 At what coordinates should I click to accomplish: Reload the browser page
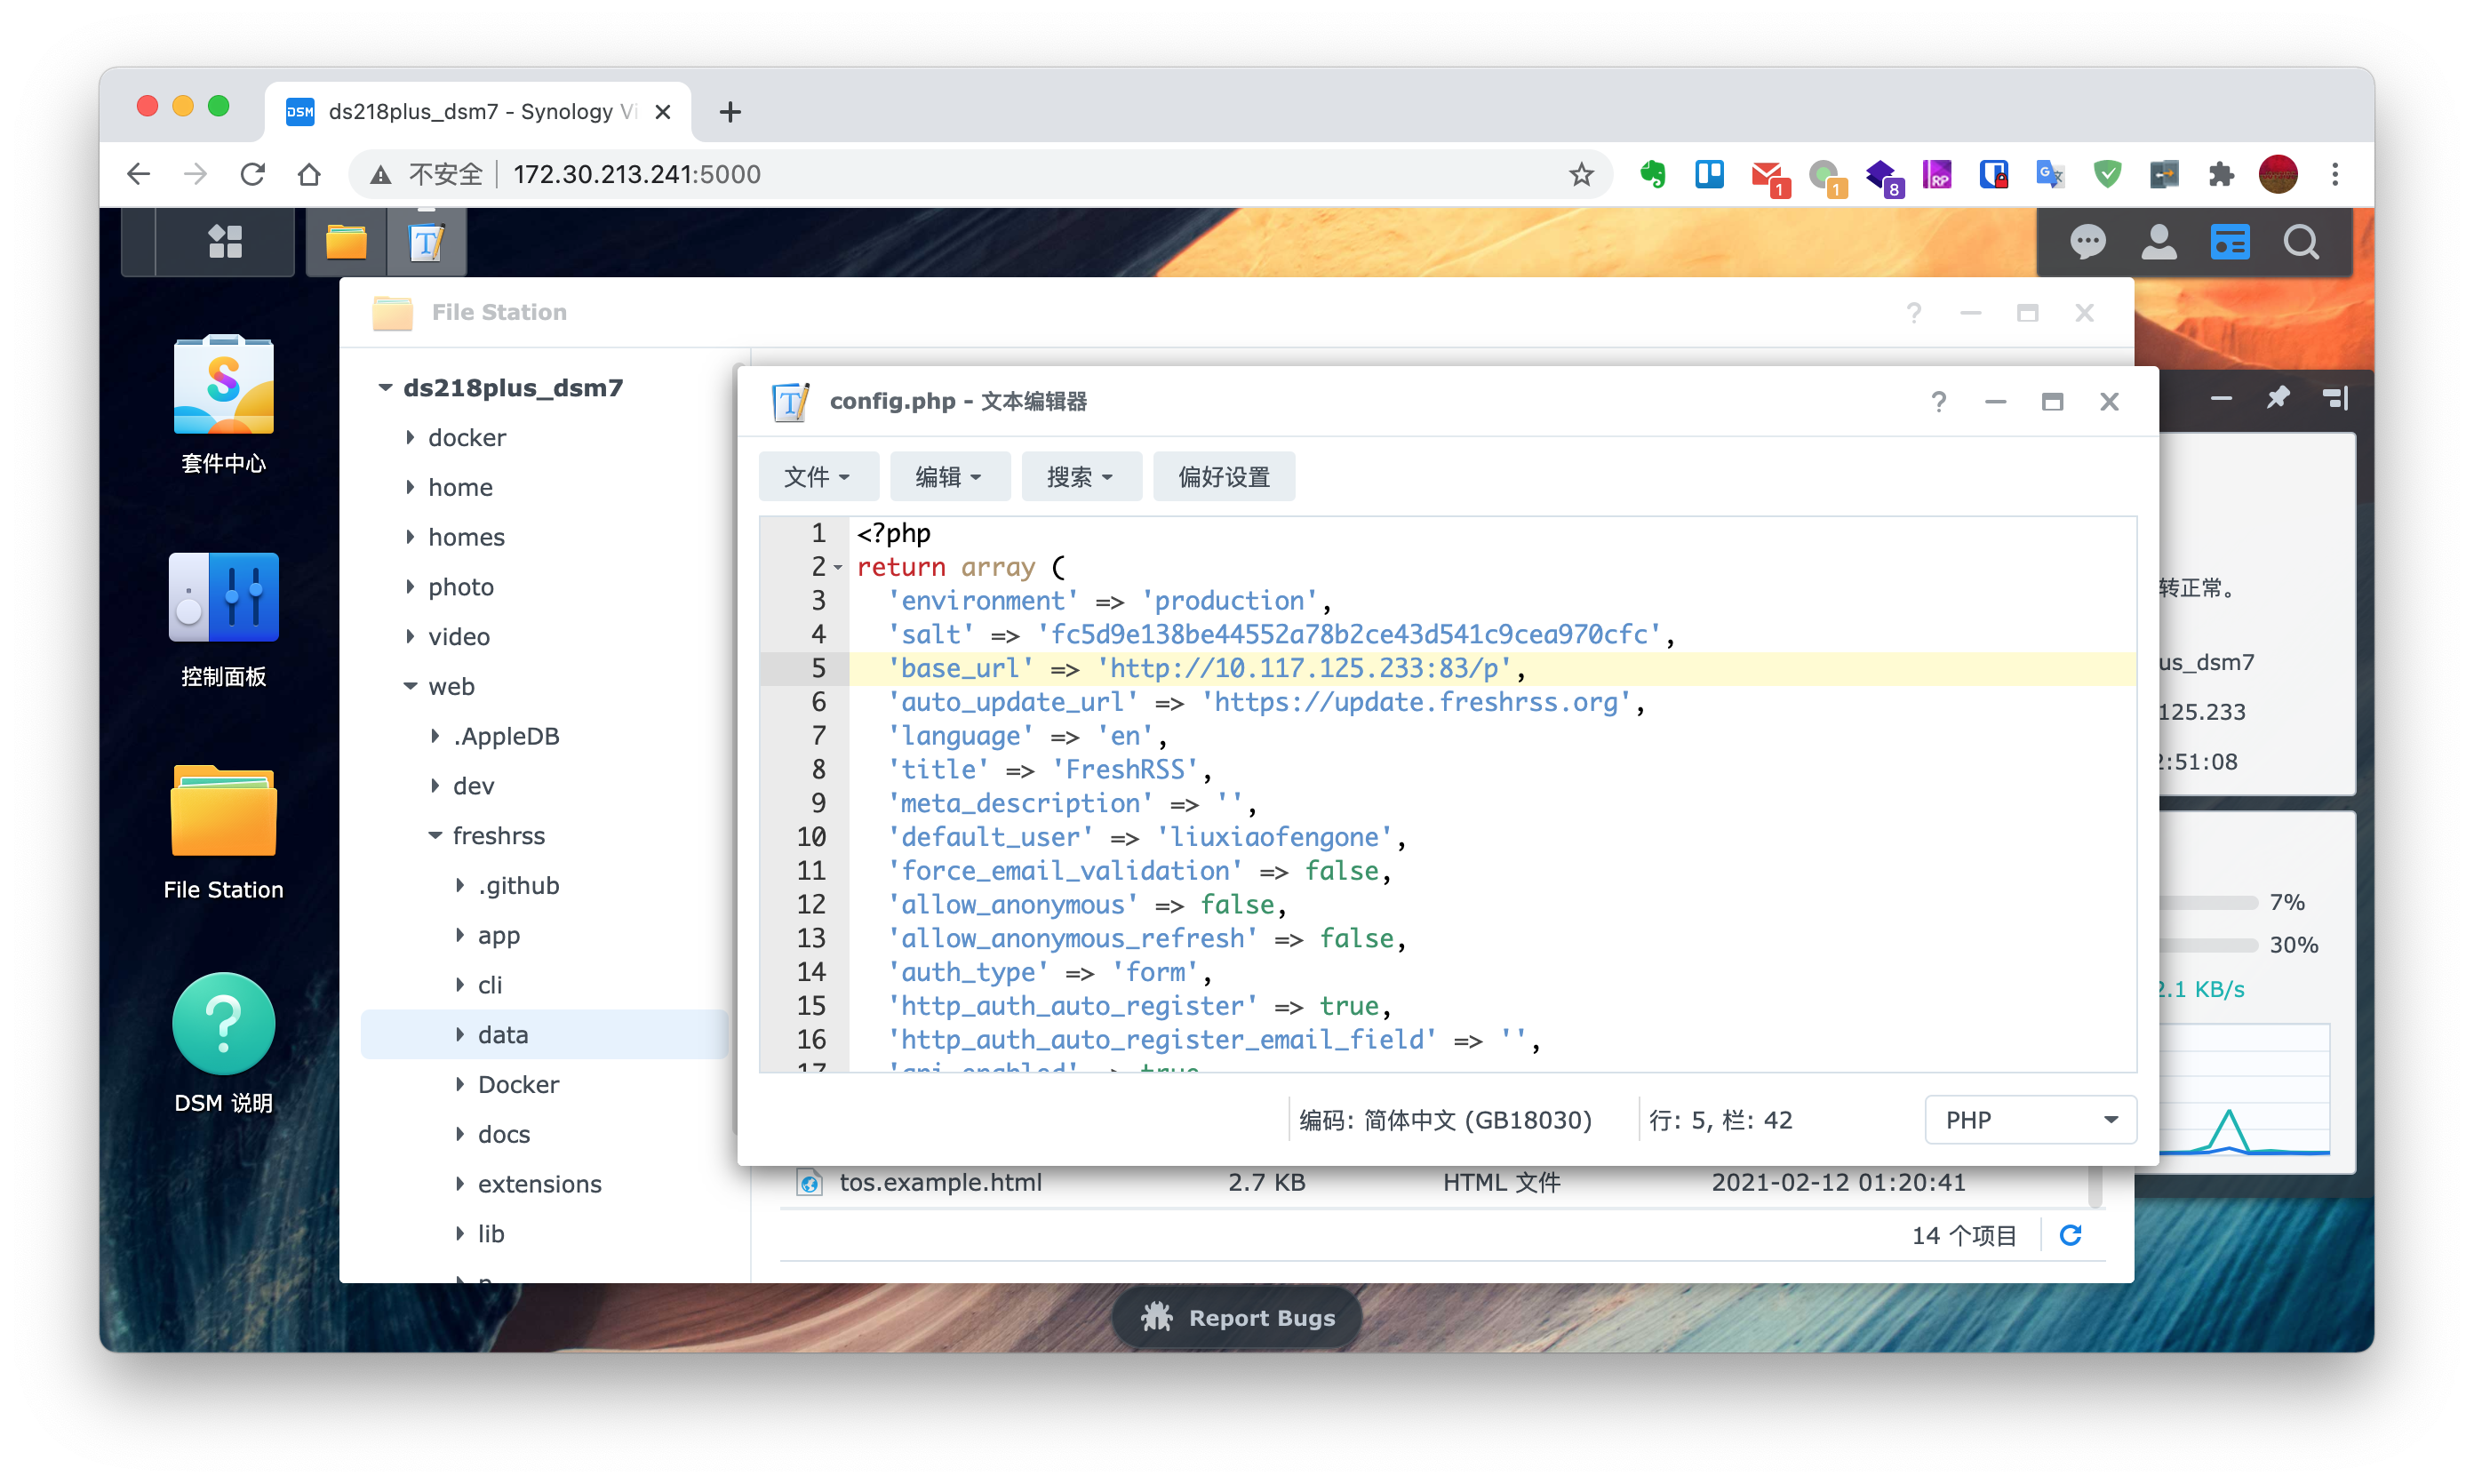pyautogui.click(x=252, y=174)
